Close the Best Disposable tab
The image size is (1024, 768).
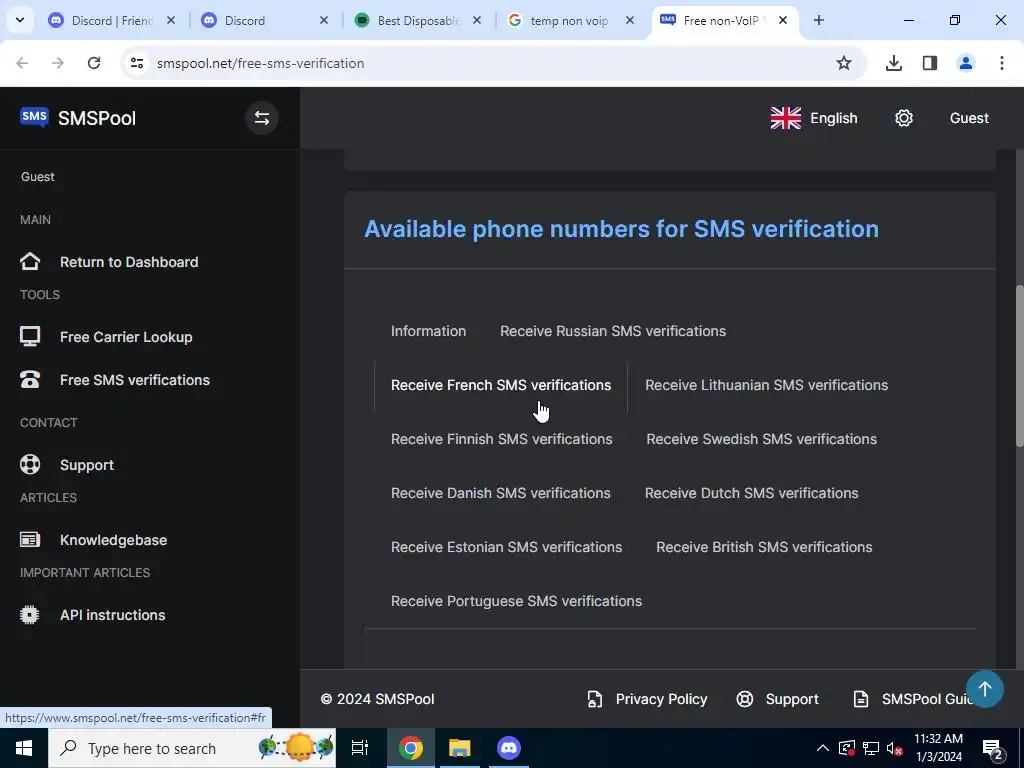pos(477,20)
